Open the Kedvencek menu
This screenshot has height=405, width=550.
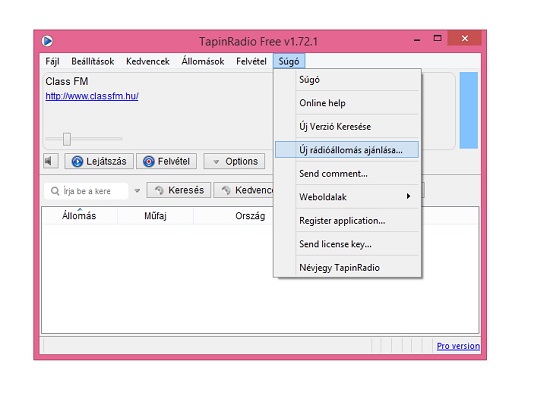click(148, 61)
